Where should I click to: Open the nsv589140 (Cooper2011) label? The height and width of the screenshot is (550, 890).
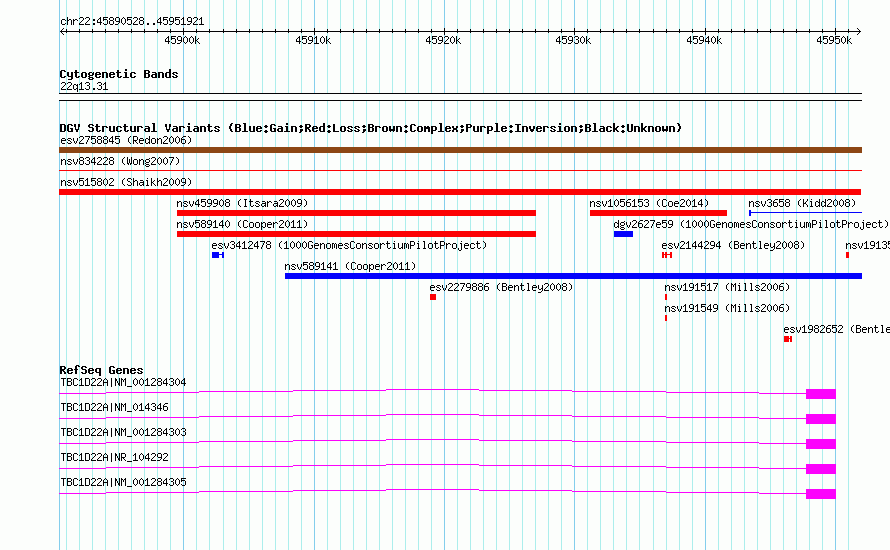point(242,224)
